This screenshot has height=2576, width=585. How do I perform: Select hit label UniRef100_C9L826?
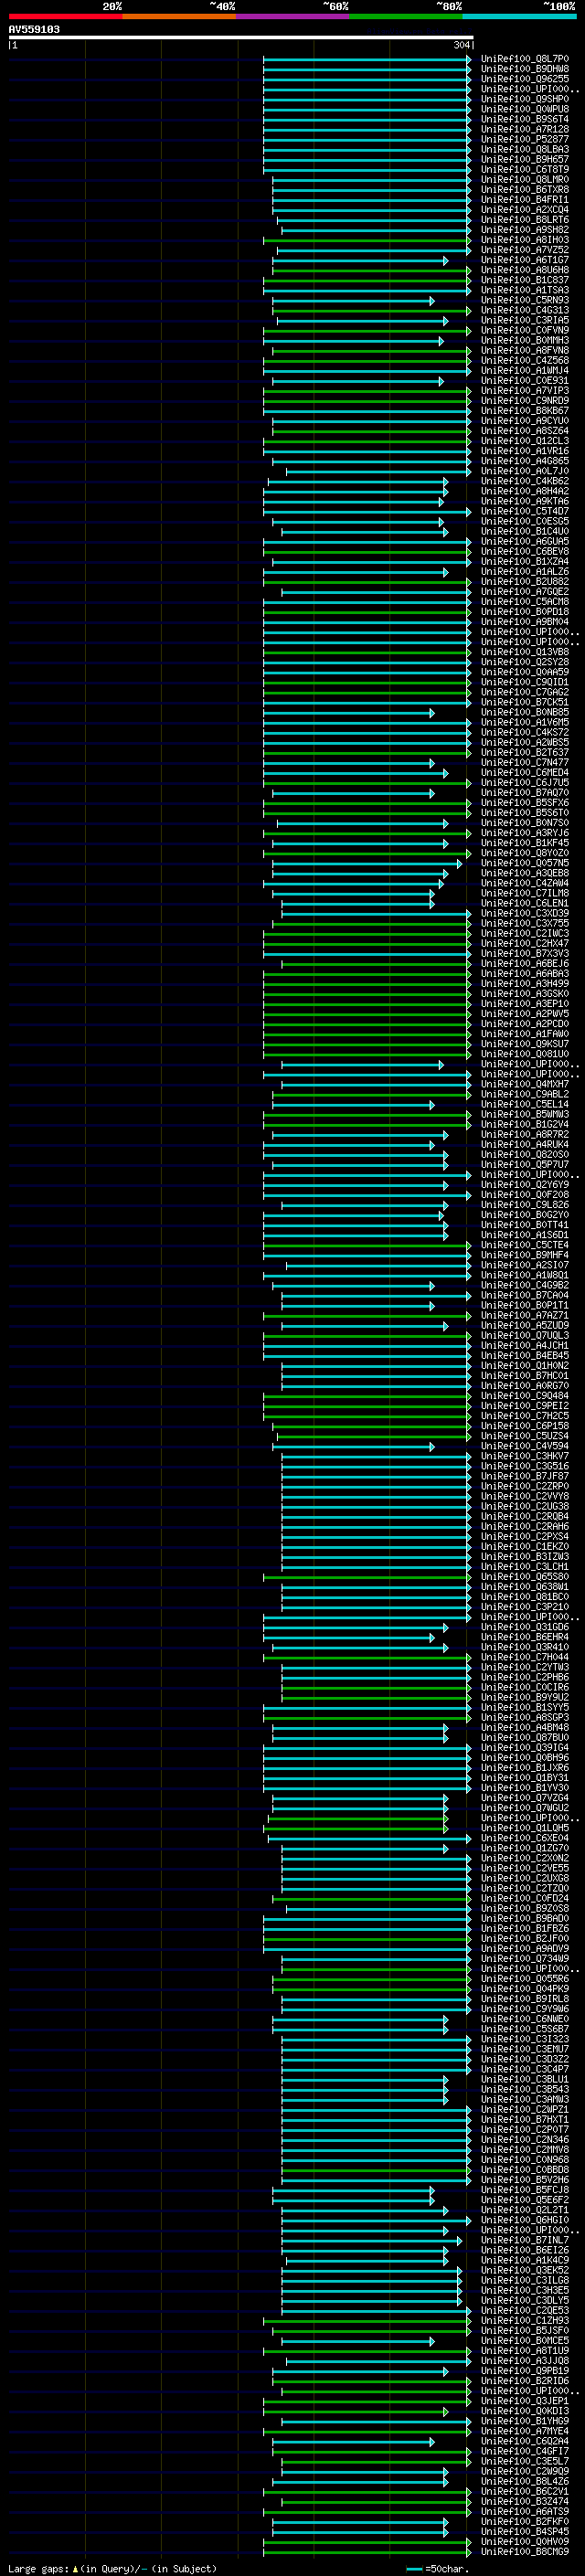pyautogui.click(x=524, y=1206)
